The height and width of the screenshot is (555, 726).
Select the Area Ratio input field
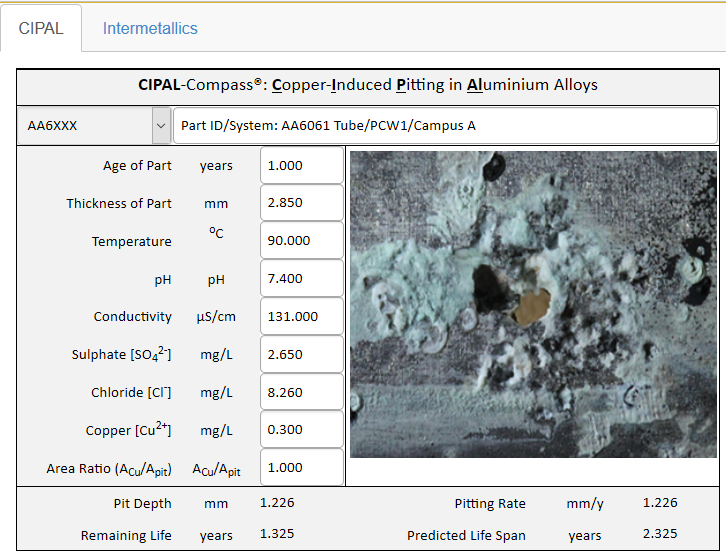(301, 467)
